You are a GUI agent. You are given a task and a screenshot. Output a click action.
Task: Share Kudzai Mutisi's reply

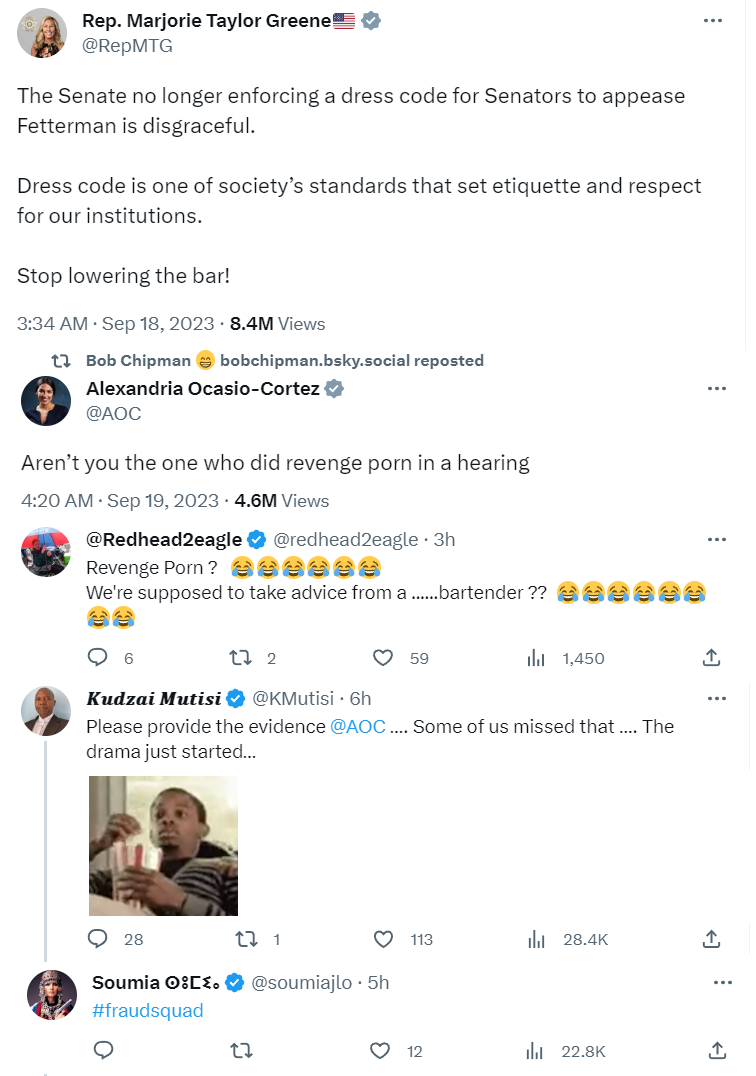[x=711, y=939]
